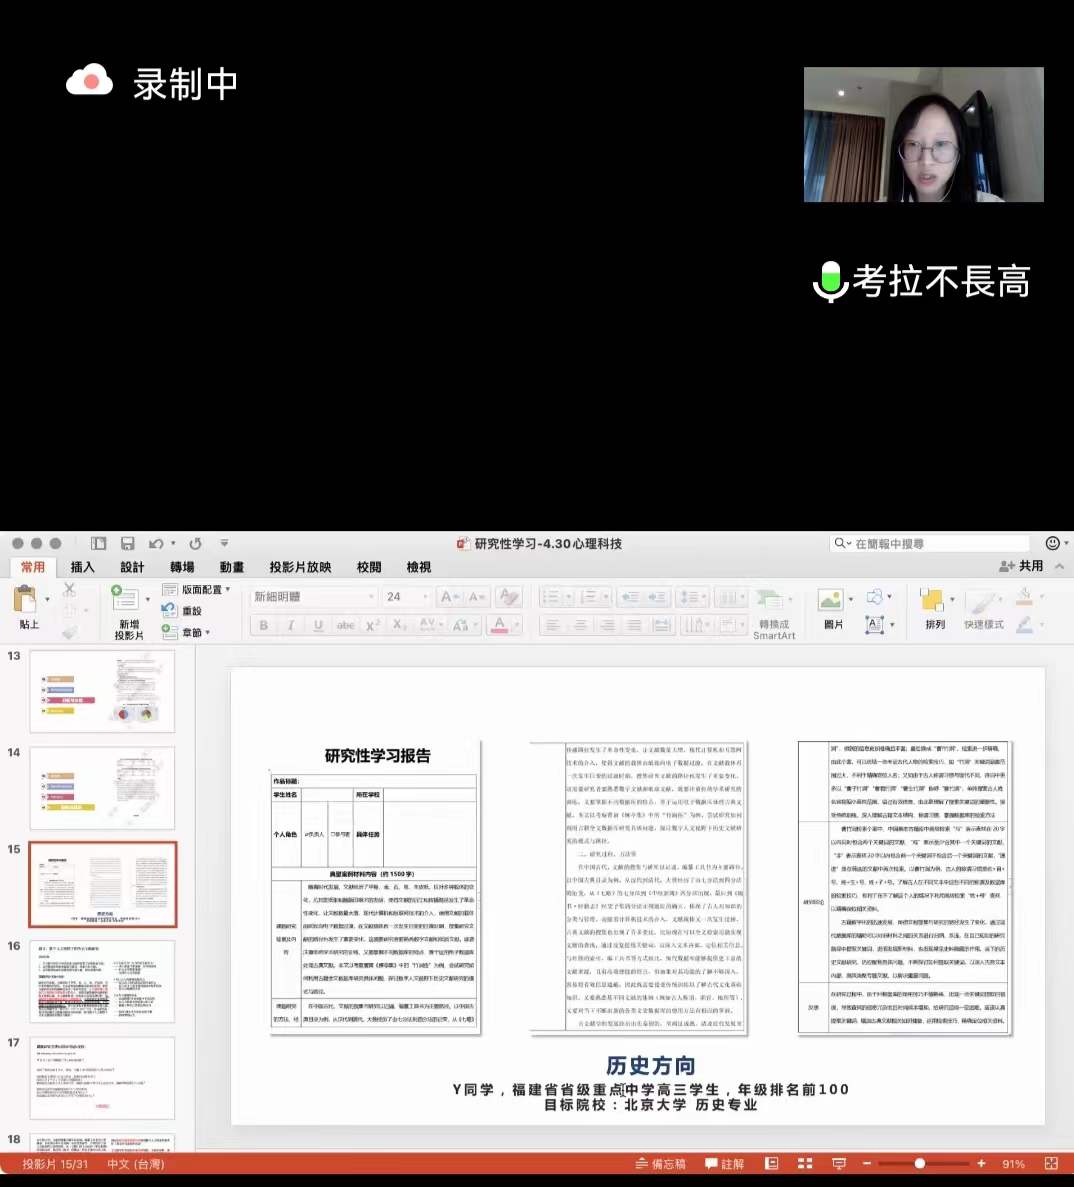Toggle Italic formatting button
1074x1187 pixels.
click(291, 625)
